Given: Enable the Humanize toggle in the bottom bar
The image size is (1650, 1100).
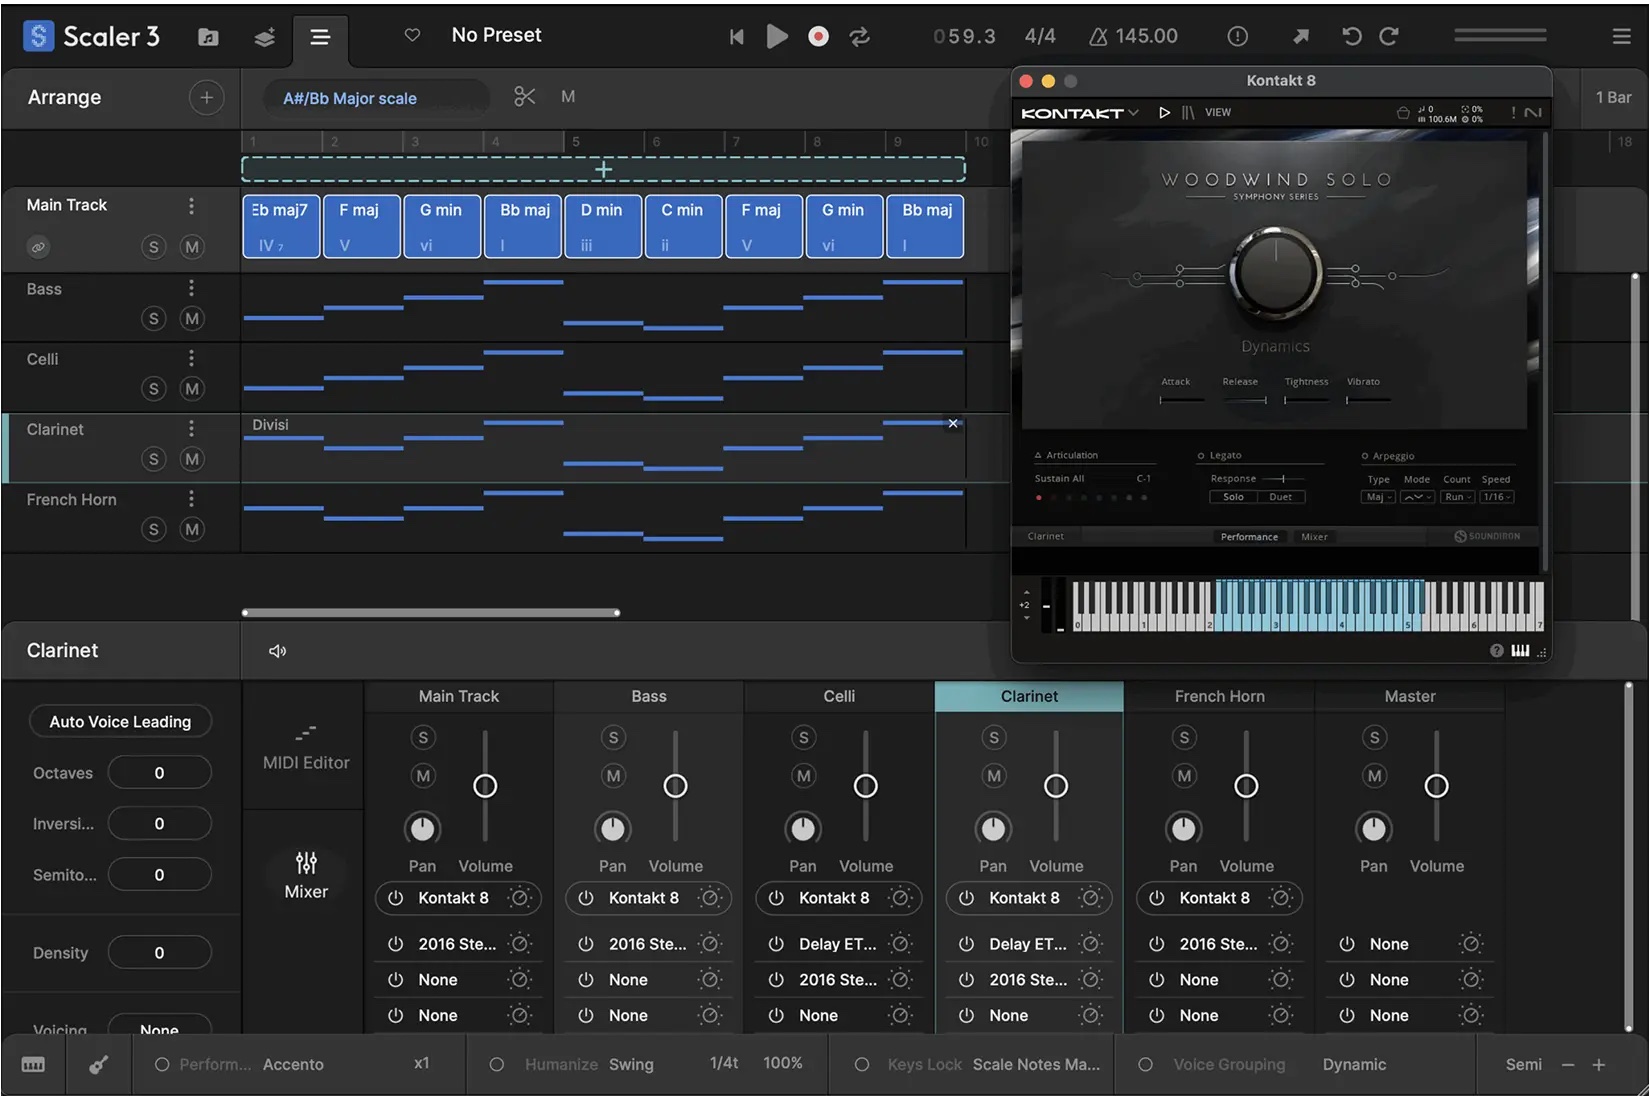Looking at the screenshot, I should point(497,1064).
